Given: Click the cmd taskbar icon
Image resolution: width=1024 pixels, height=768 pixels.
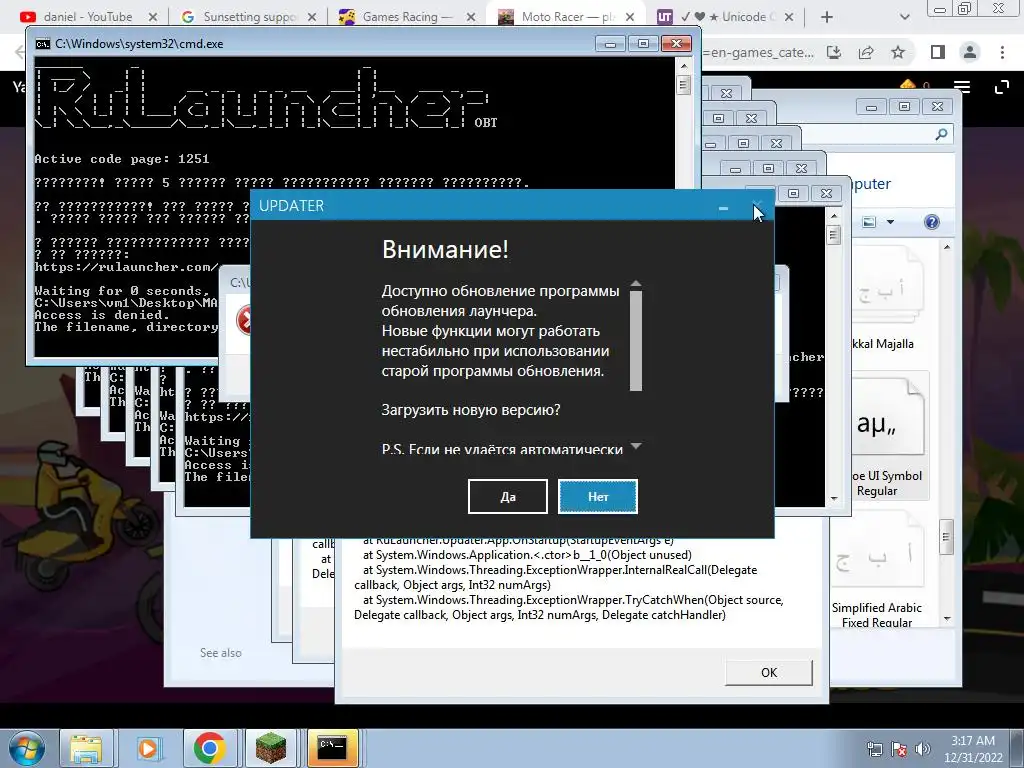Looking at the screenshot, I should click(332, 748).
